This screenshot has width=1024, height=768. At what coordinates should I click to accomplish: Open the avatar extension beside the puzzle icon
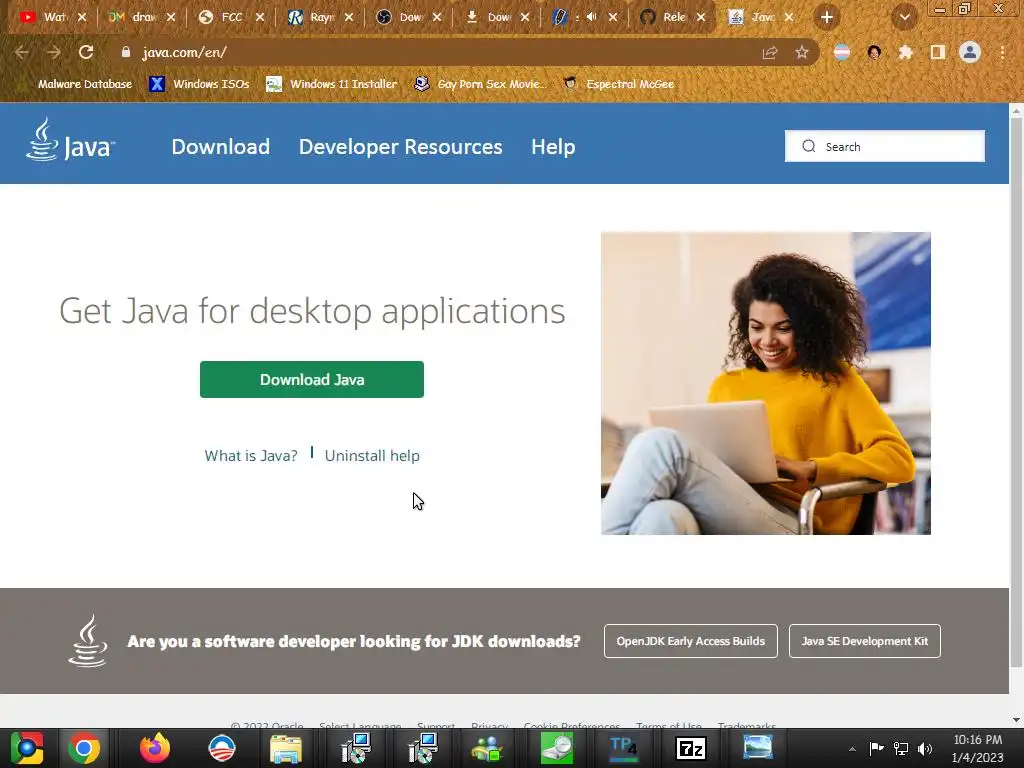[874, 52]
